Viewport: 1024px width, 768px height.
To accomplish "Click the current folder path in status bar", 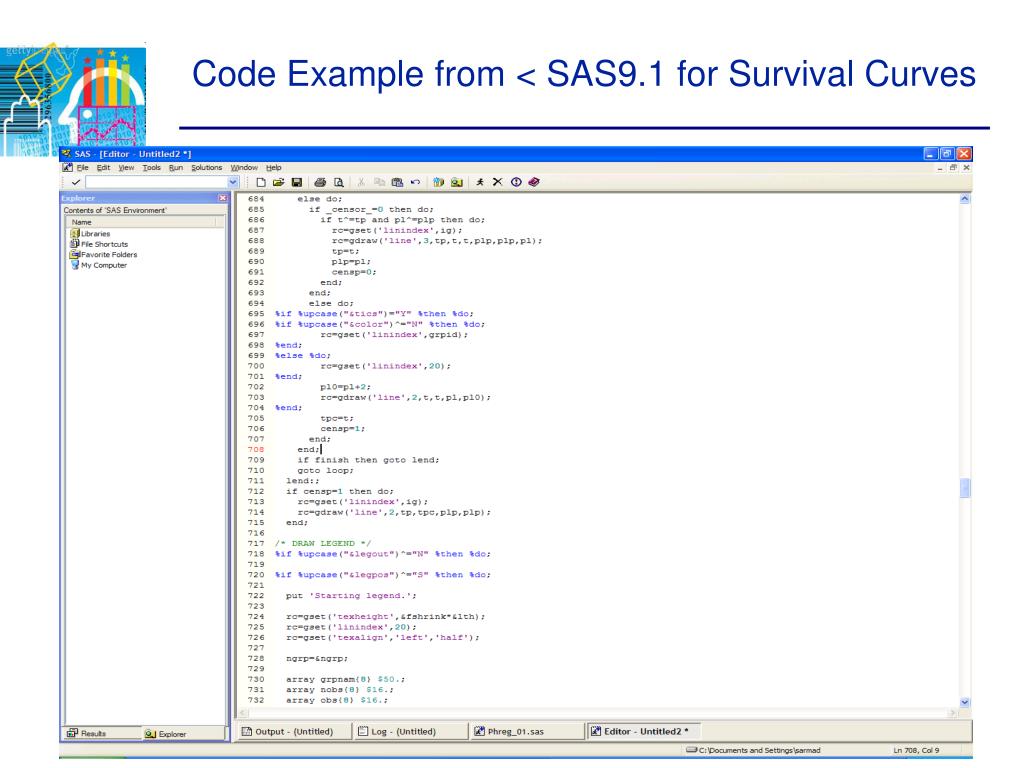I will (x=754, y=750).
